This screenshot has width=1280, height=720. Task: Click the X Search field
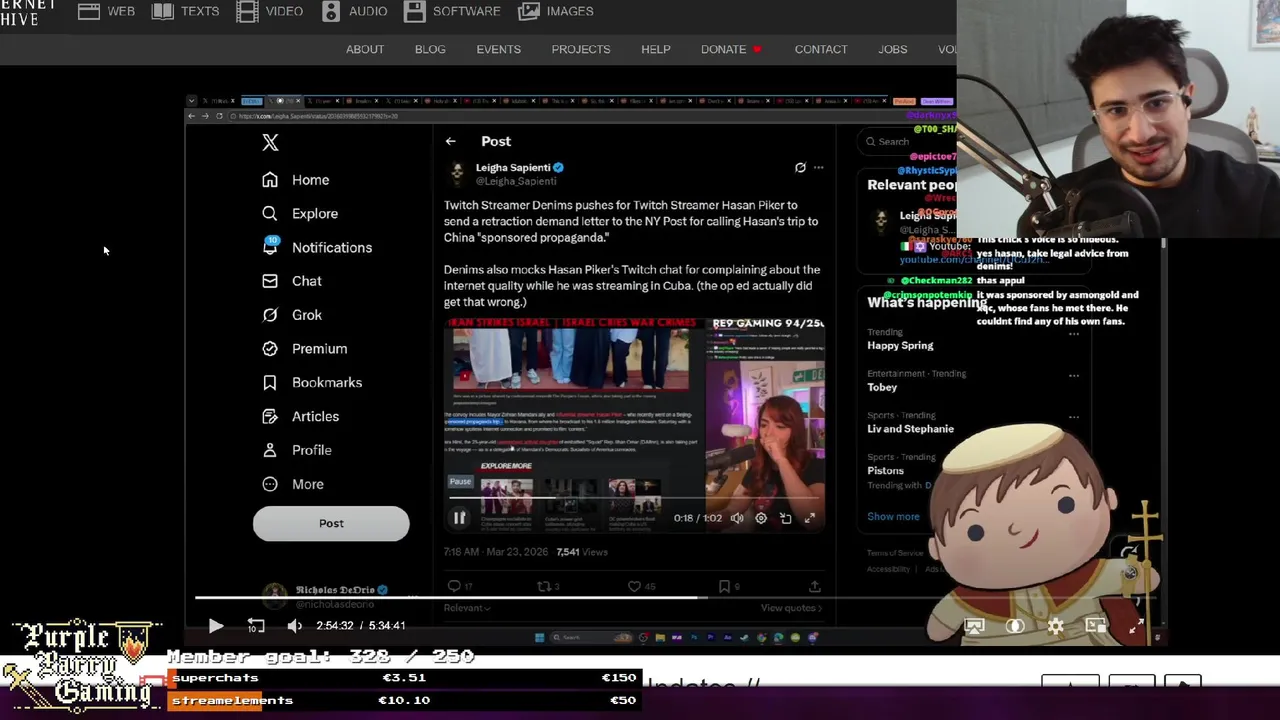point(905,142)
